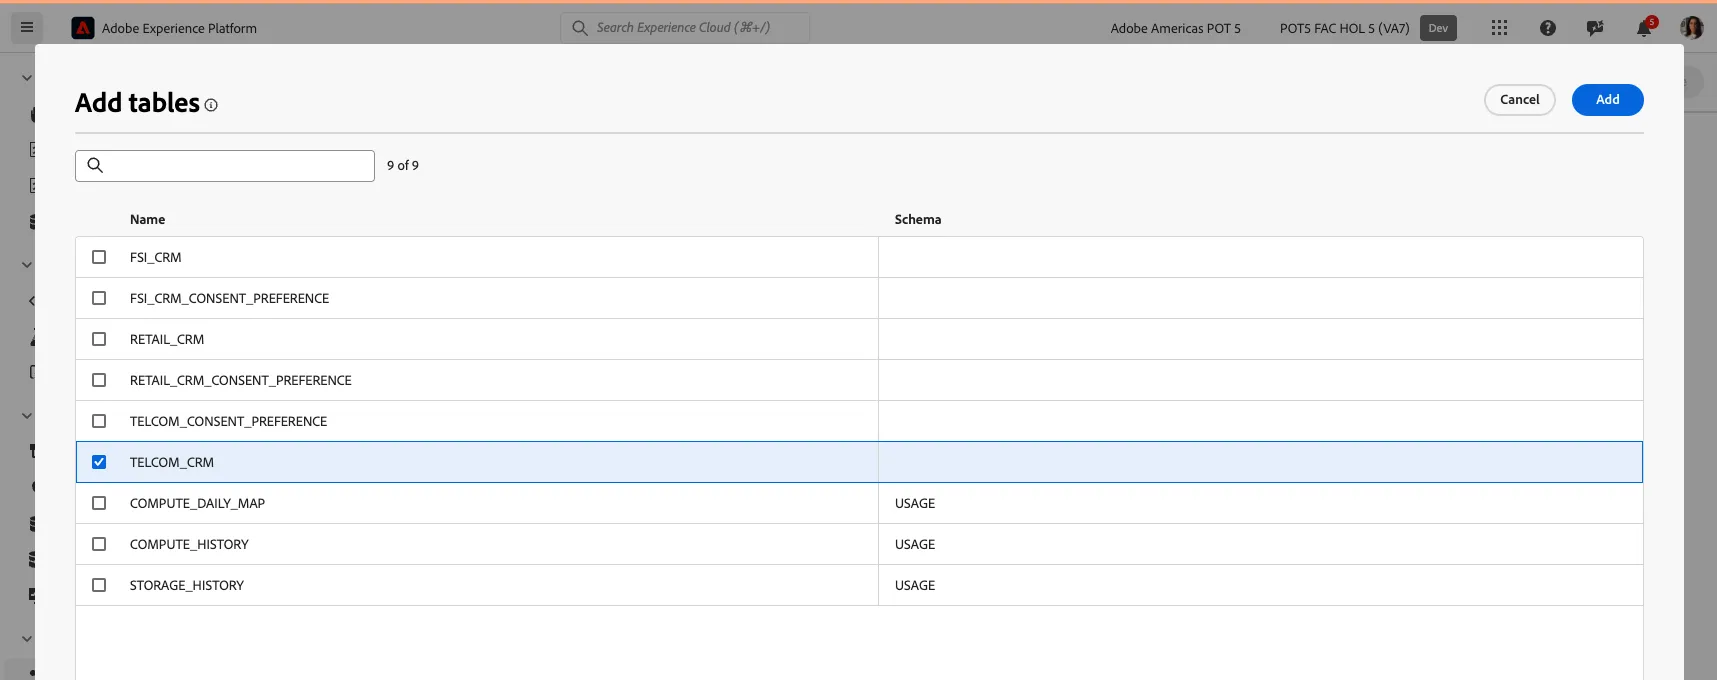Screen dimensions: 1717x680
Task: Select the TELCOM_CONSENT_PREFERENCE table name
Action: [x=228, y=421]
